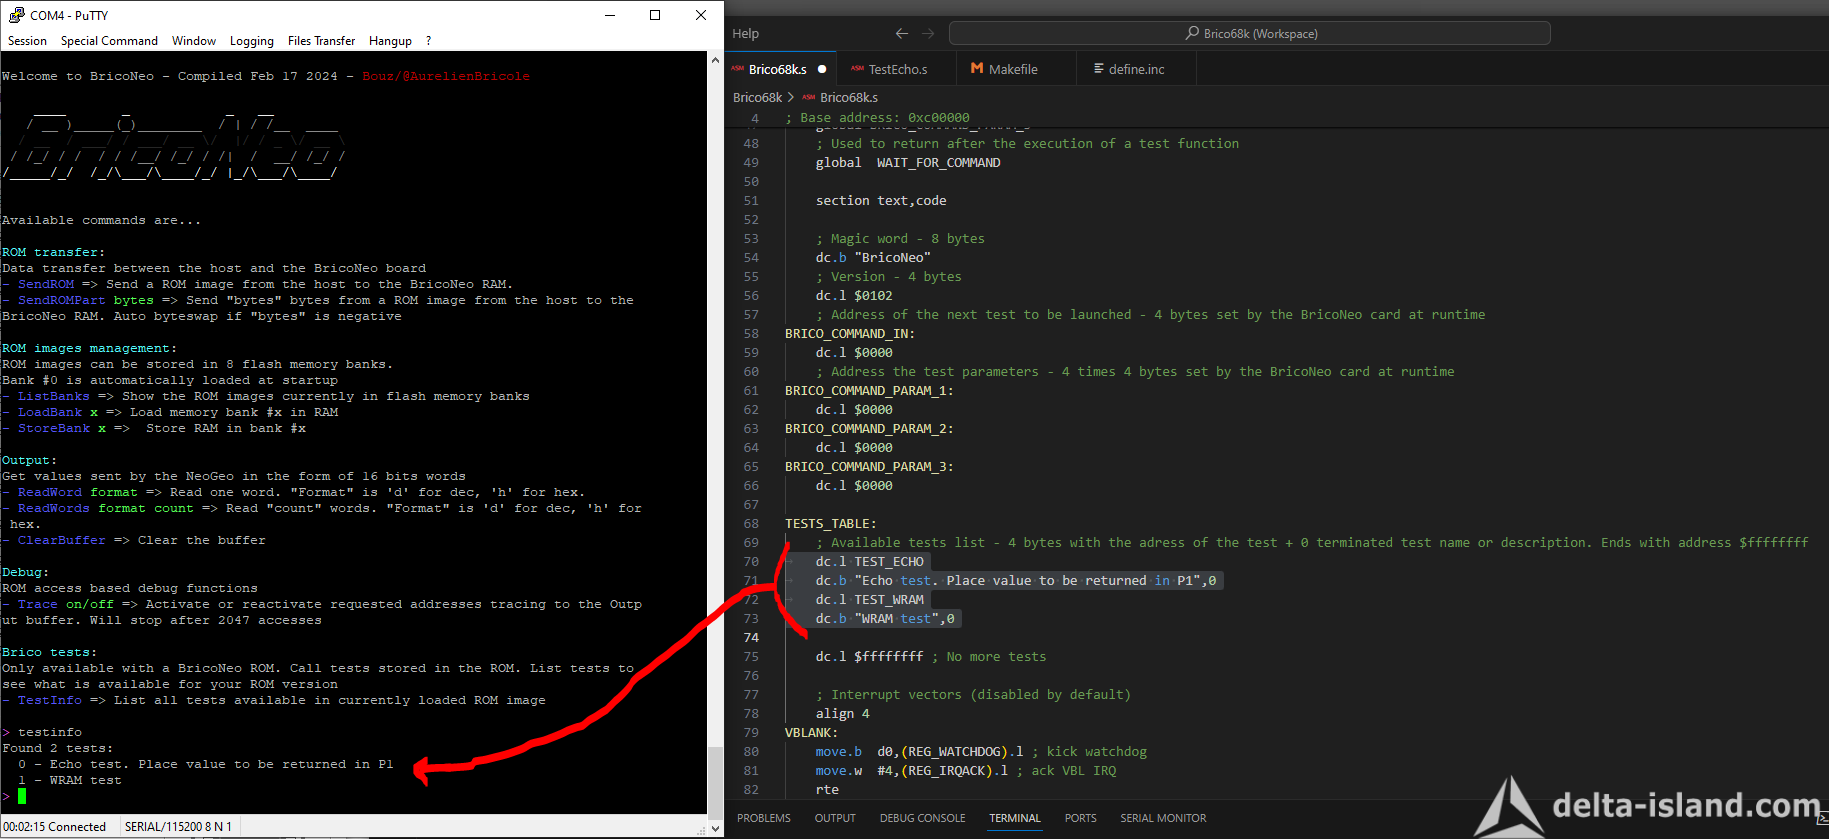1829x839 pixels.
Task: Click the Brico68k breadcrumb folder
Action: (757, 97)
